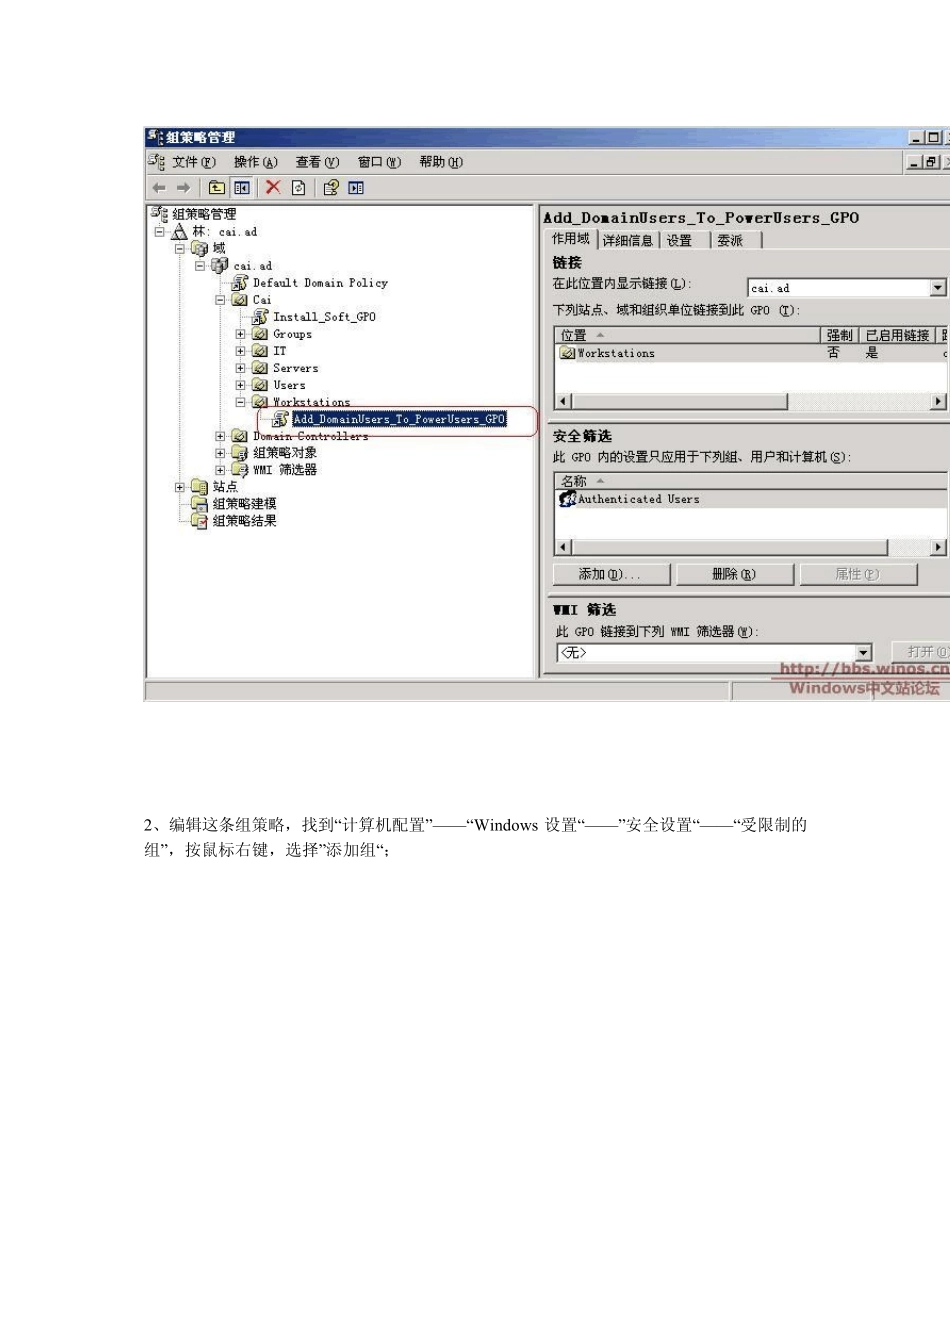Click the 组策略管理 root tree icon
The width and height of the screenshot is (950, 1344).
(x=159, y=214)
